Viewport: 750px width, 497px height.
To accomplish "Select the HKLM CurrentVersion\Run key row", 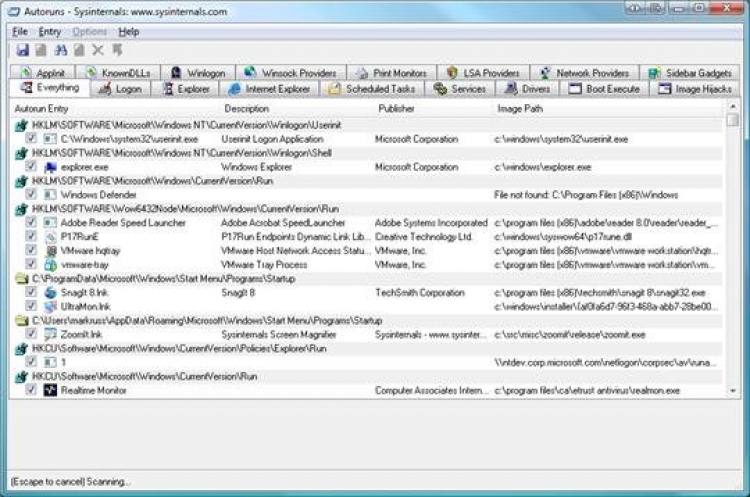I will [x=368, y=181].
